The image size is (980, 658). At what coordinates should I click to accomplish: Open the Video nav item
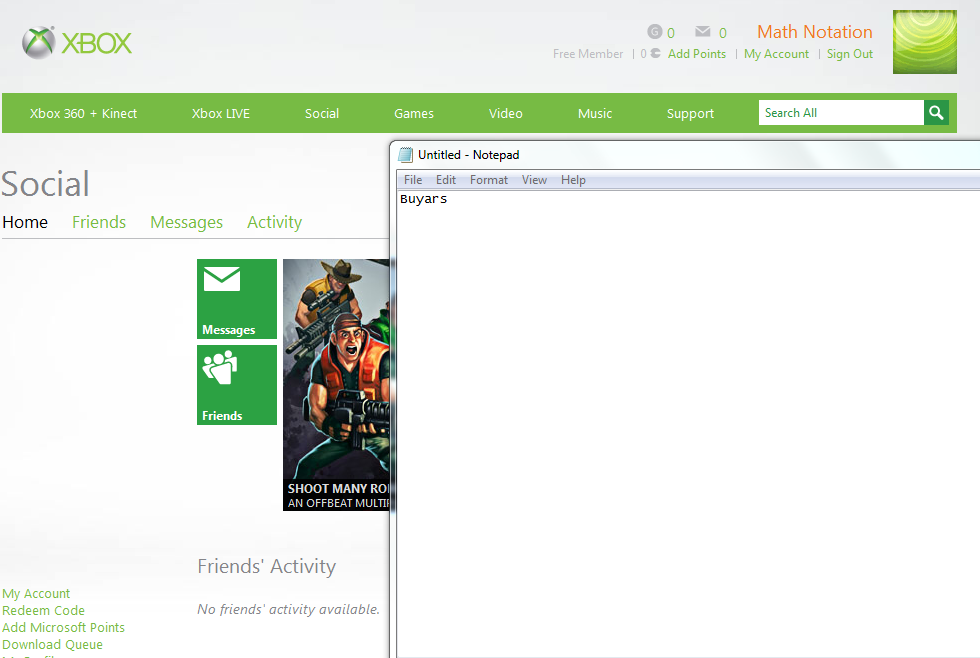pyautogui.click(x=506, y=114)
